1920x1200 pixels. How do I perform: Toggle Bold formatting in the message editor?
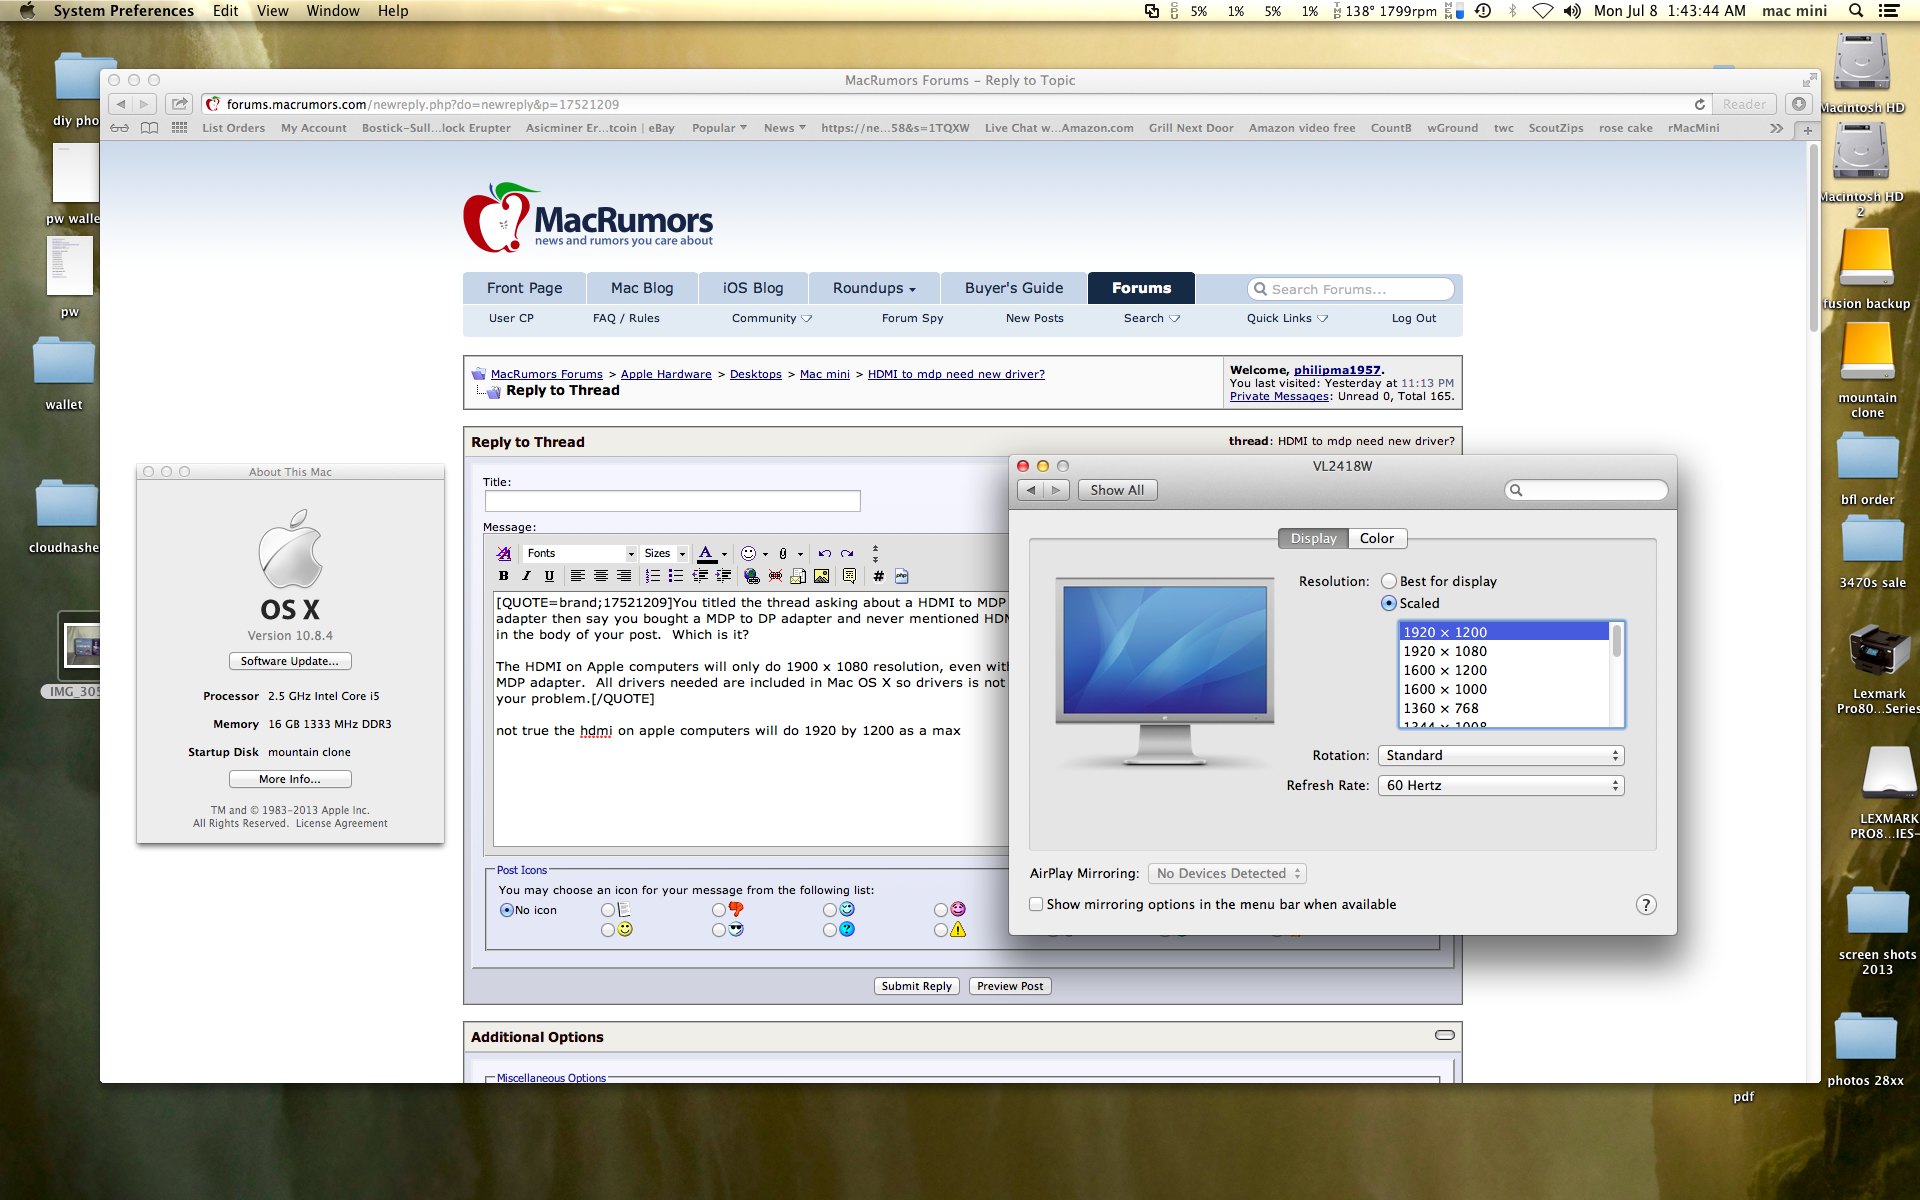tap(503, 576)
